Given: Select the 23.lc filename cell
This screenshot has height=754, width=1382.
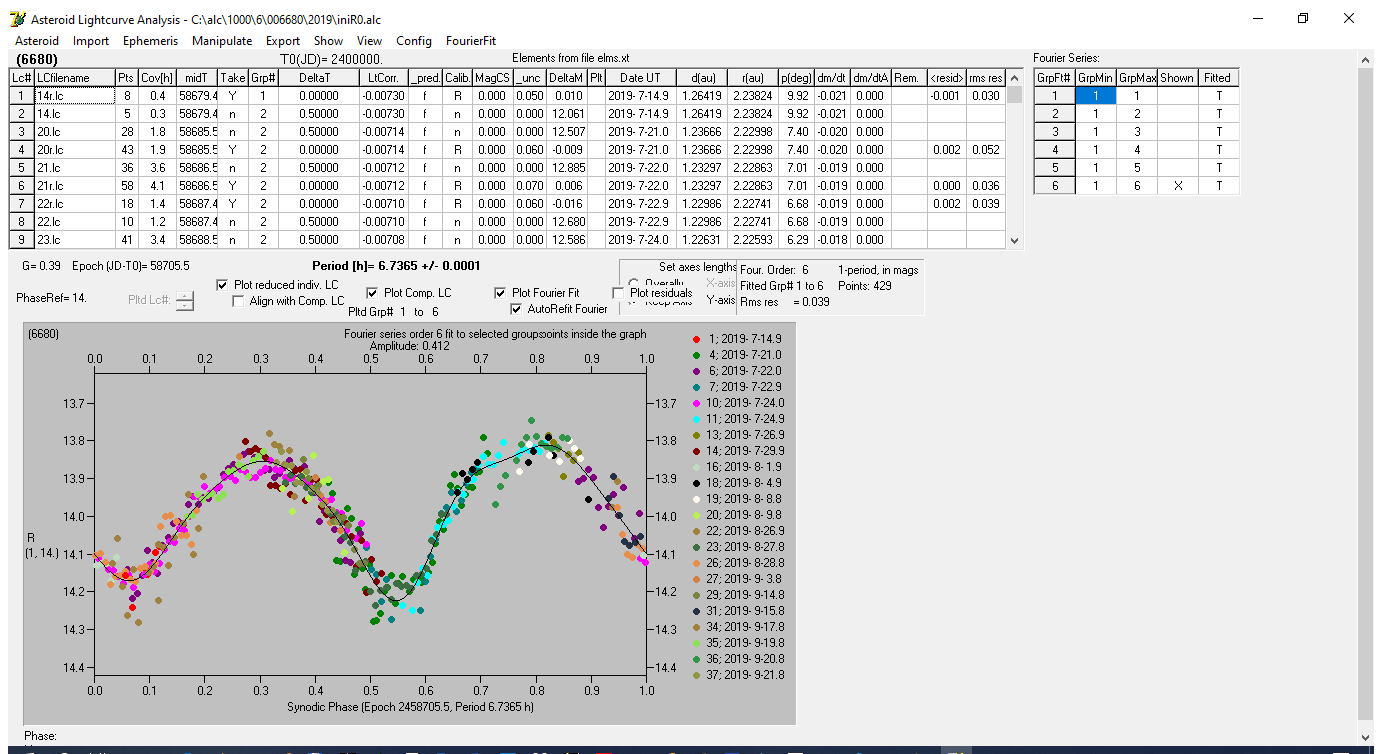Looking at the screenshot, I should (x=73, y=240).
